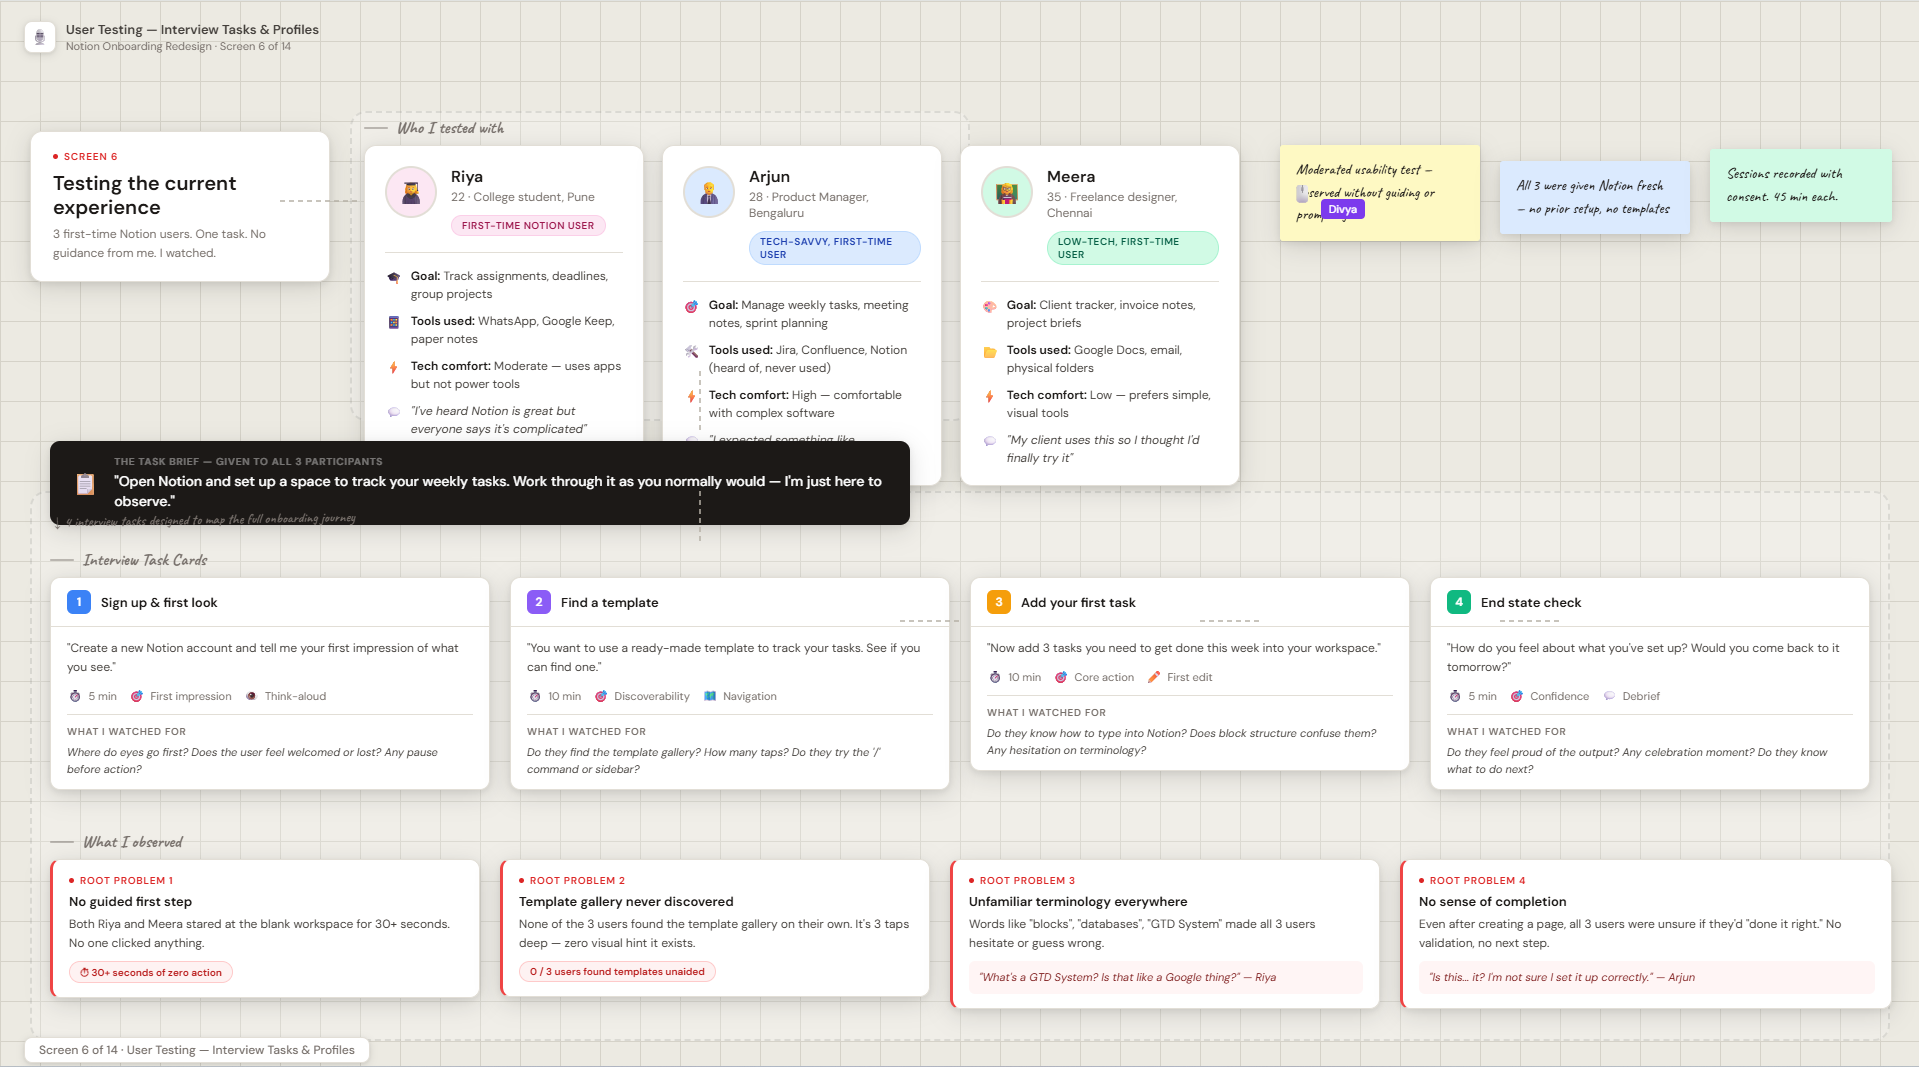Click the Divya collaborator cursor label
The width and height of the screenshot is (1919, 1067).
(1342, 209)
